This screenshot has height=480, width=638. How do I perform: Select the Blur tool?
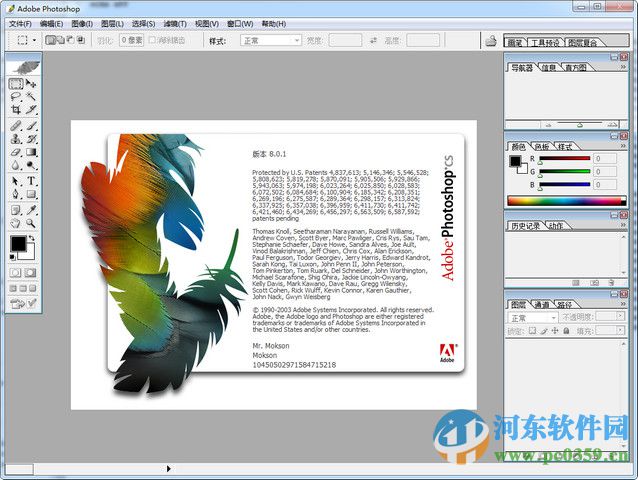pos(16,165)
